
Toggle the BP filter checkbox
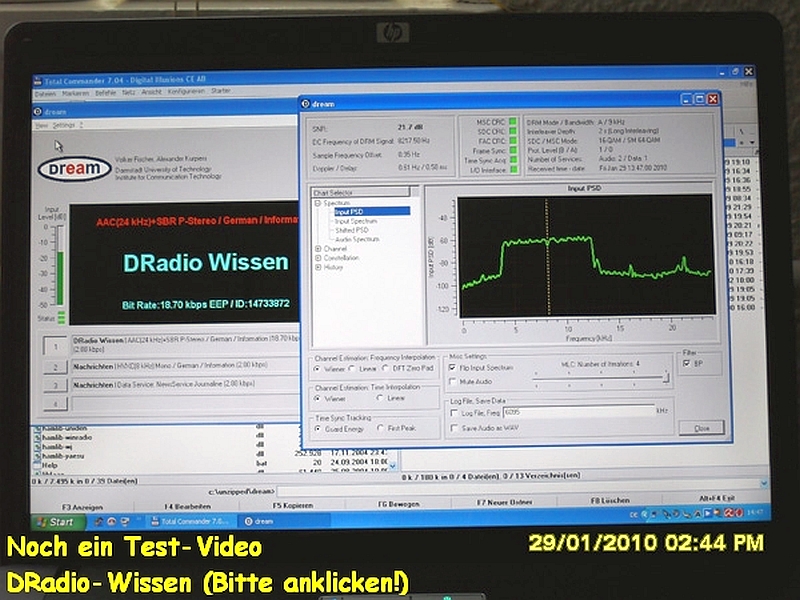687,363
